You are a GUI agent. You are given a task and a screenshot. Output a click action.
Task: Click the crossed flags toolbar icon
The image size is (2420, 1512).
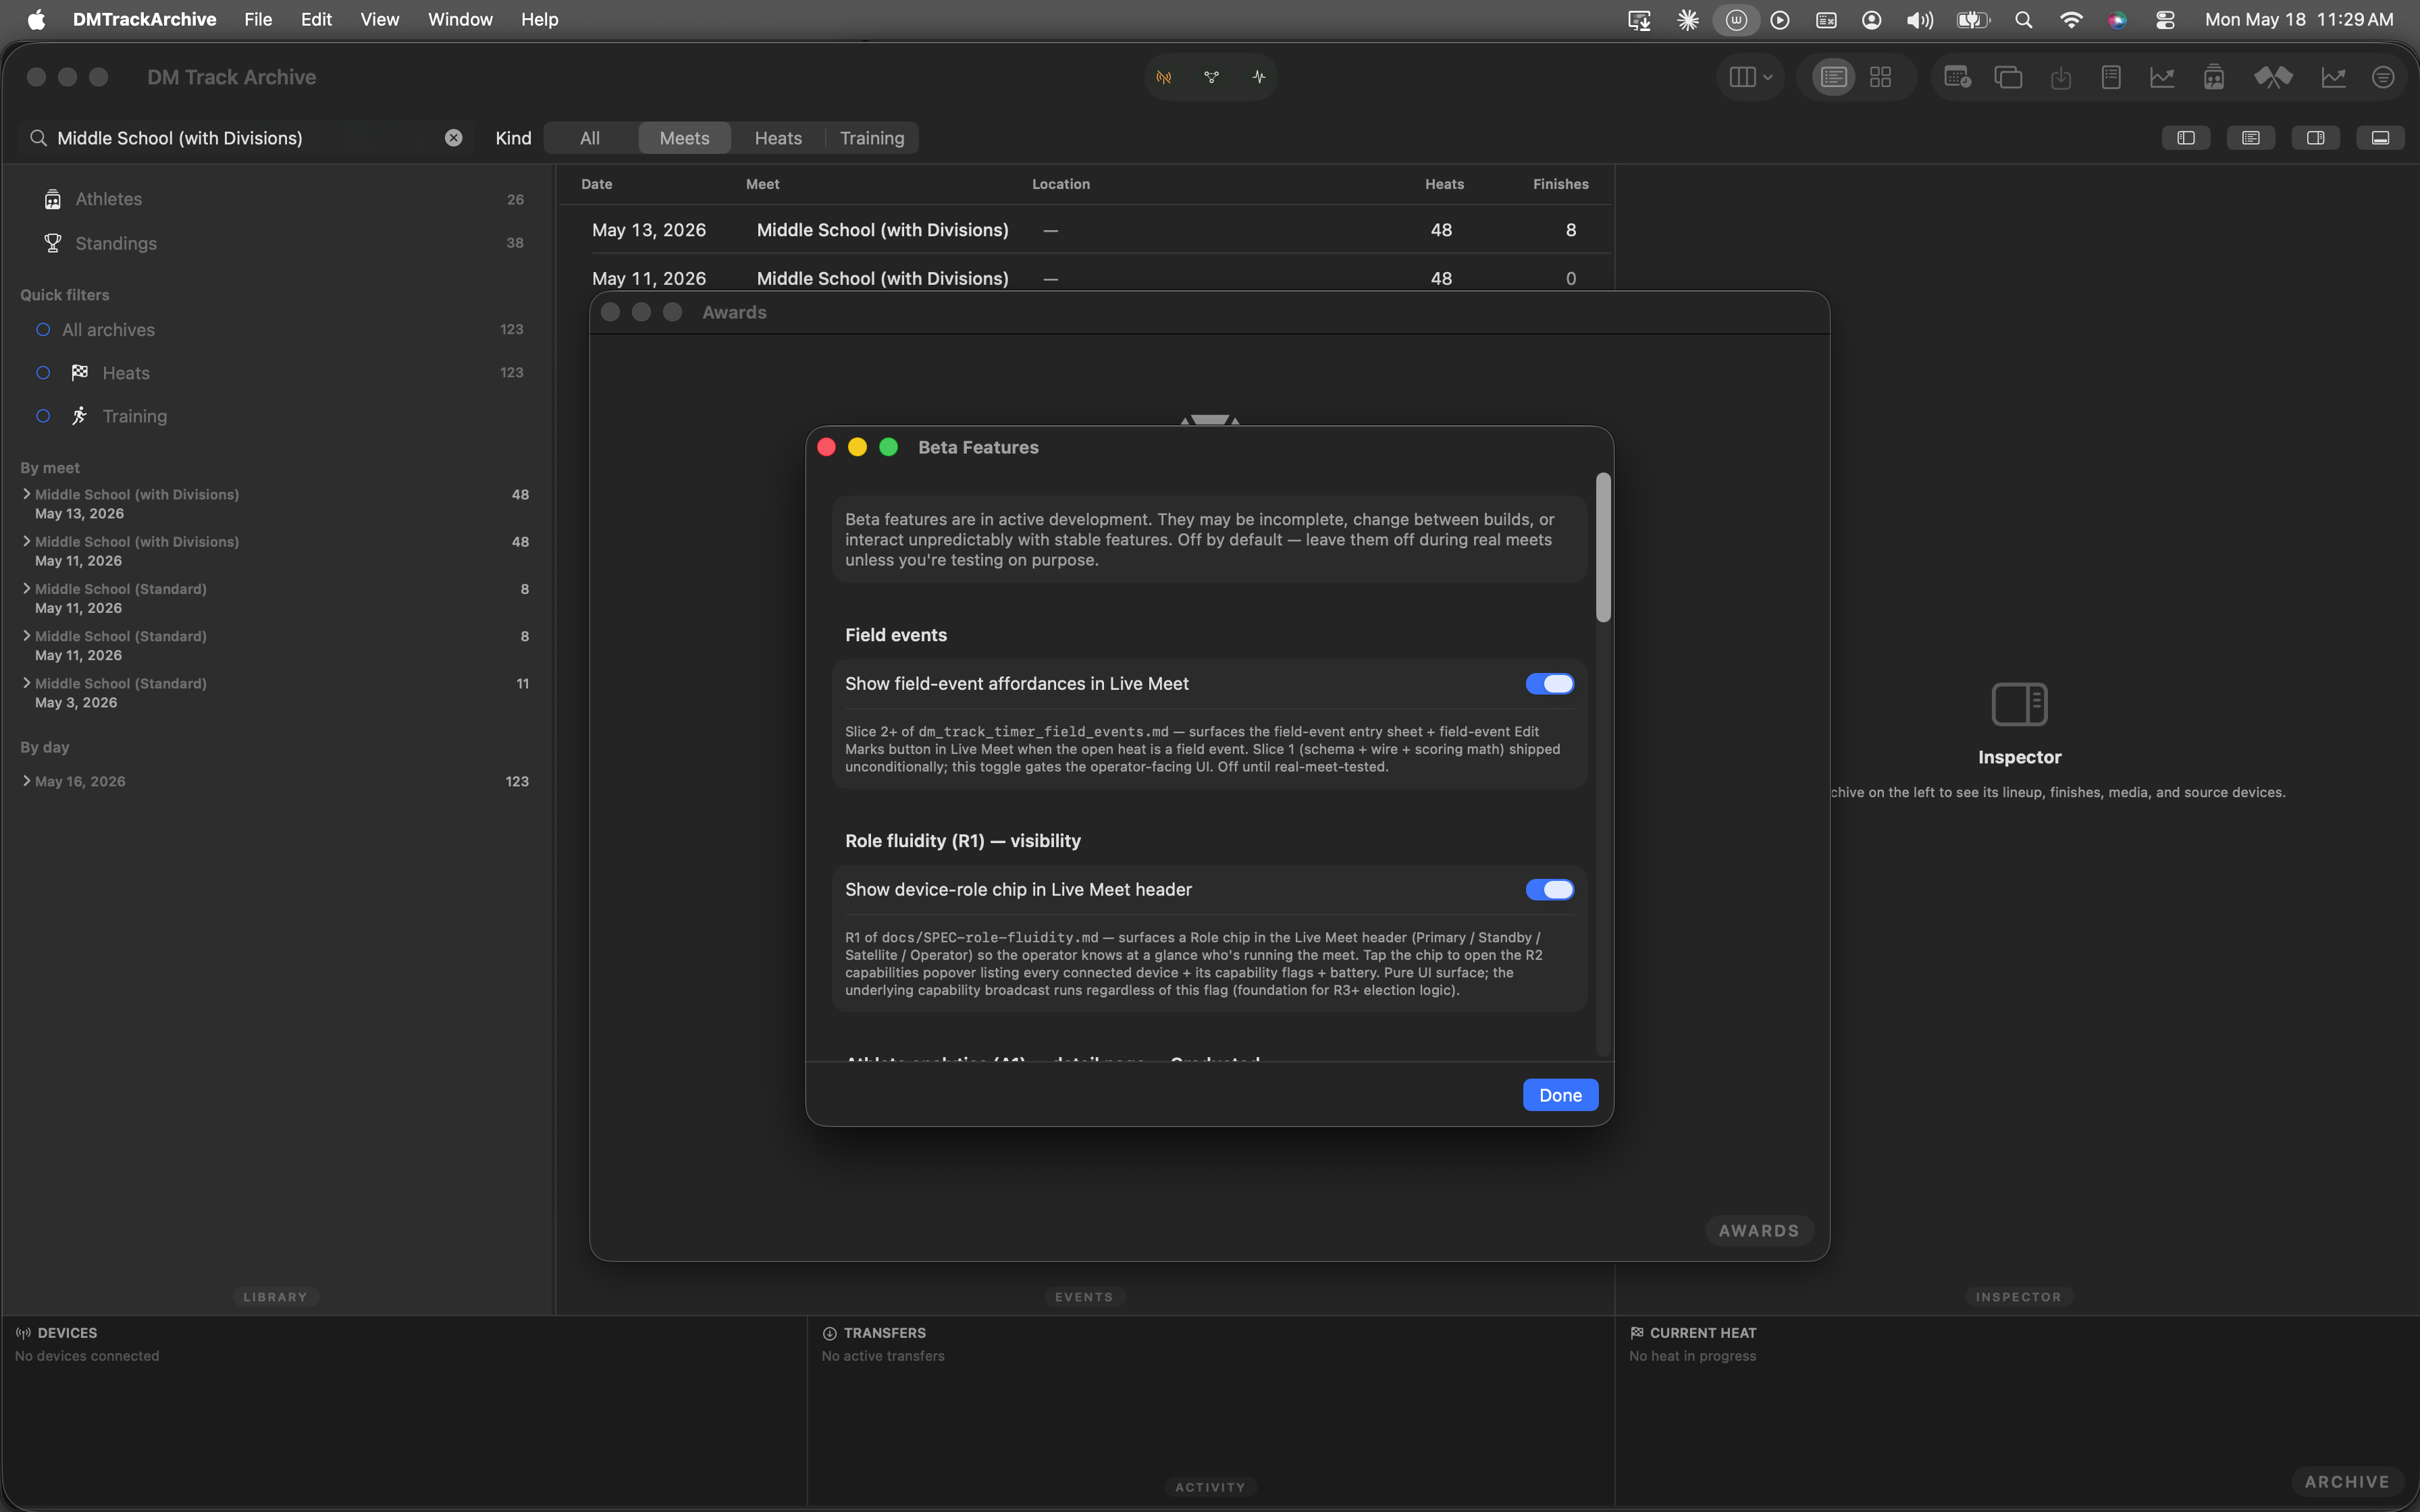coord(2273,77)
